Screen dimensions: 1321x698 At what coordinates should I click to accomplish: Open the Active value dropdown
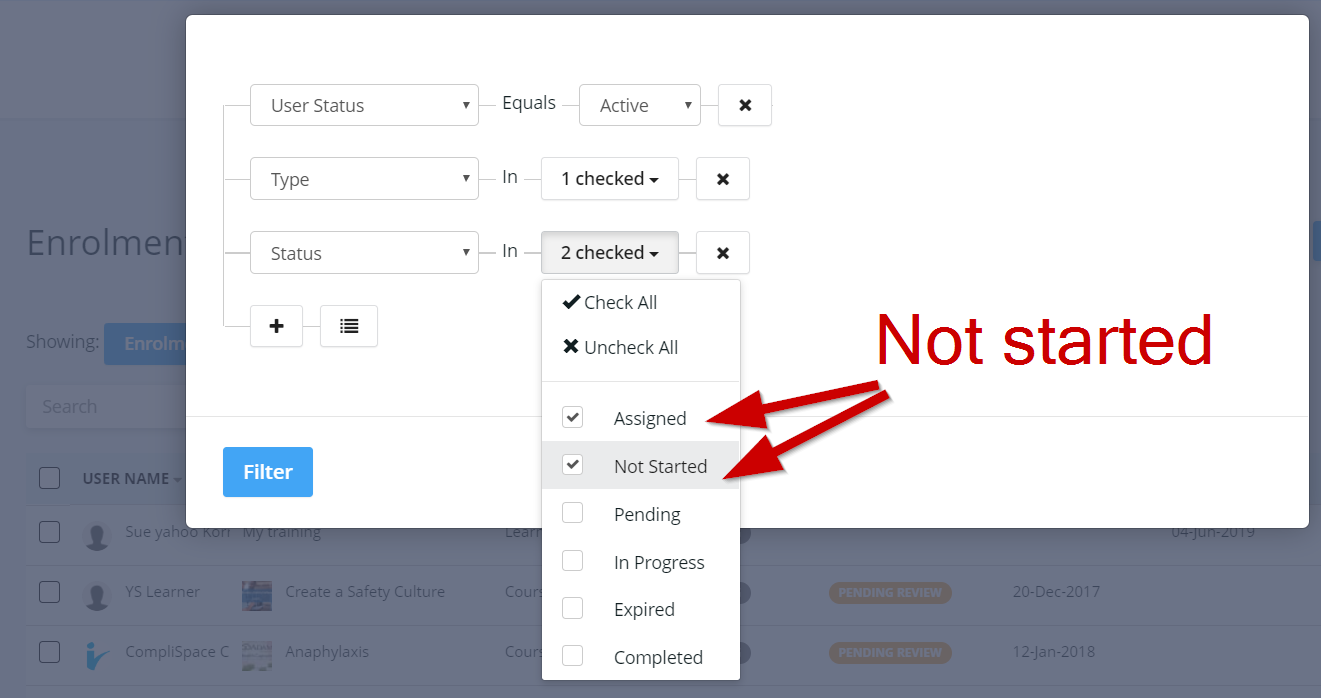[x=639, y=104]
